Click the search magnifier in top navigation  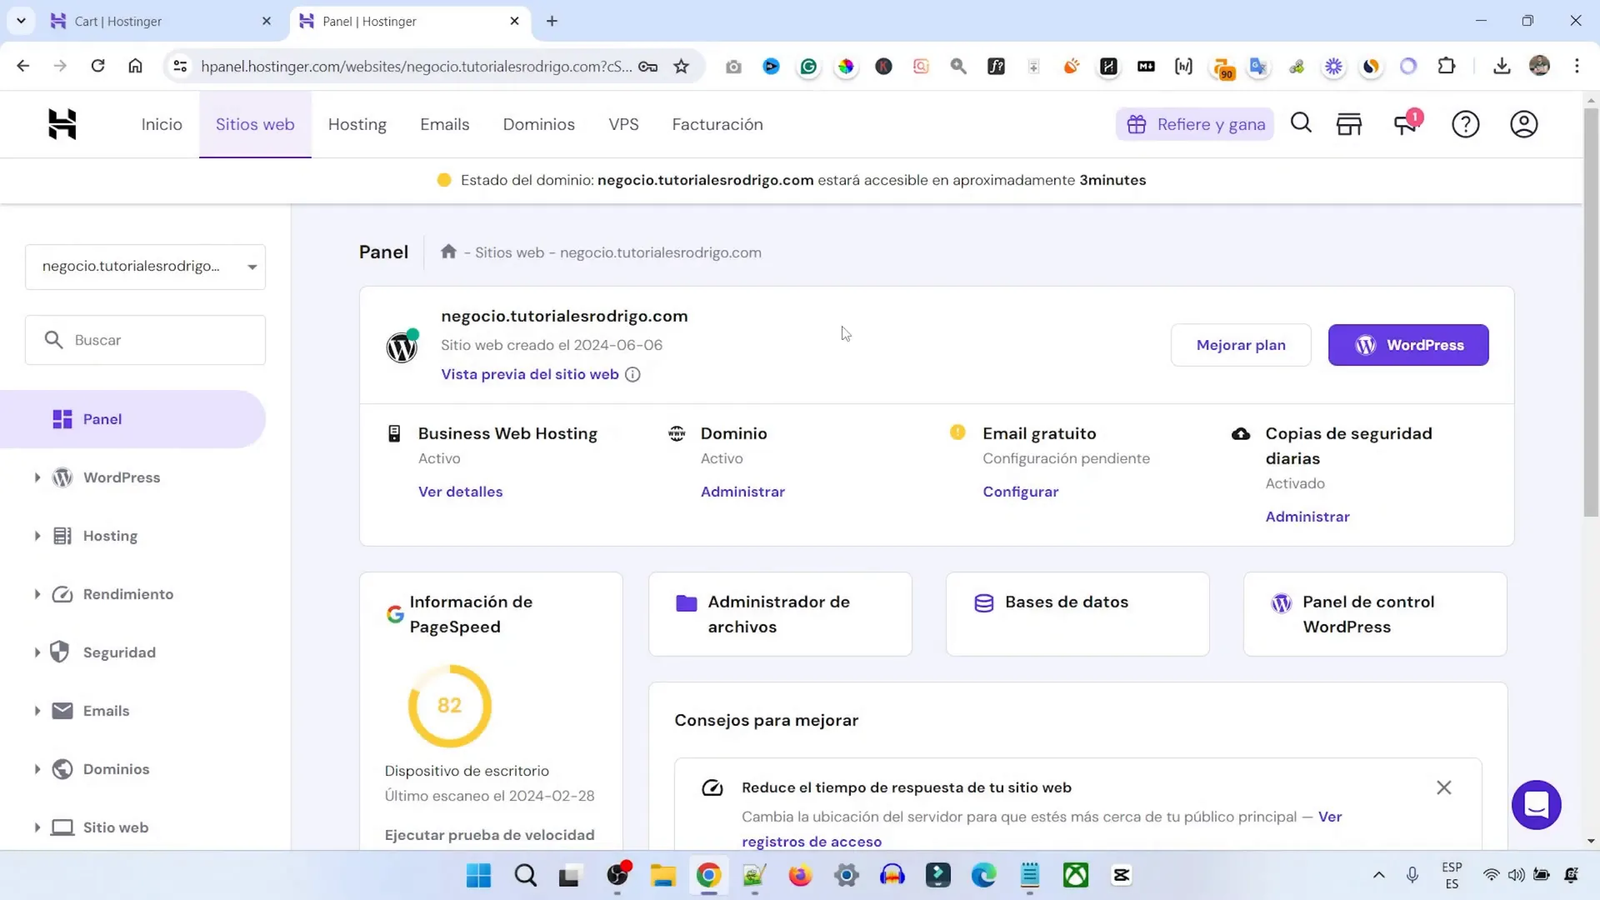point(1300,124)
